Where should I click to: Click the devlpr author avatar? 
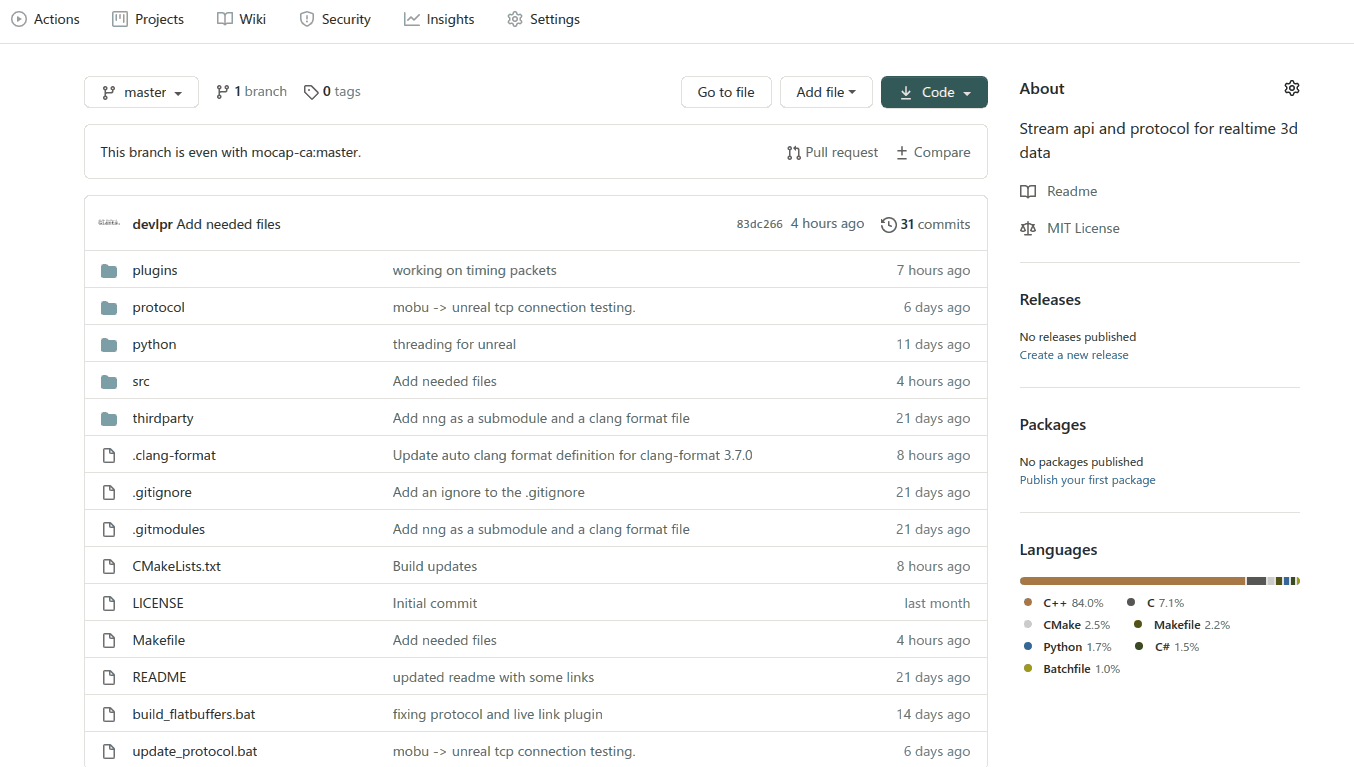pos(109,224)
